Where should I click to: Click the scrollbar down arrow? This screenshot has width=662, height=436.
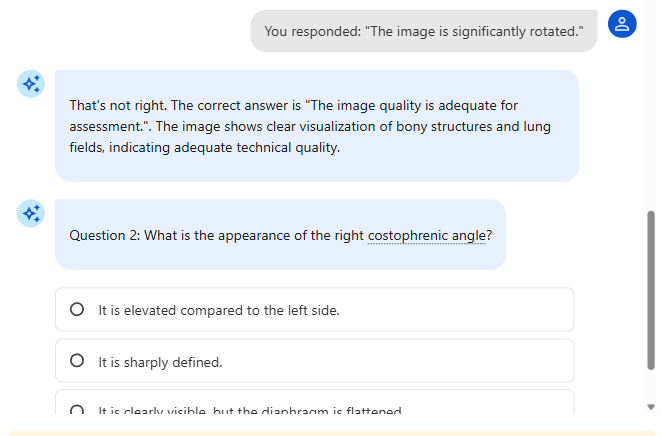point(651,407)
